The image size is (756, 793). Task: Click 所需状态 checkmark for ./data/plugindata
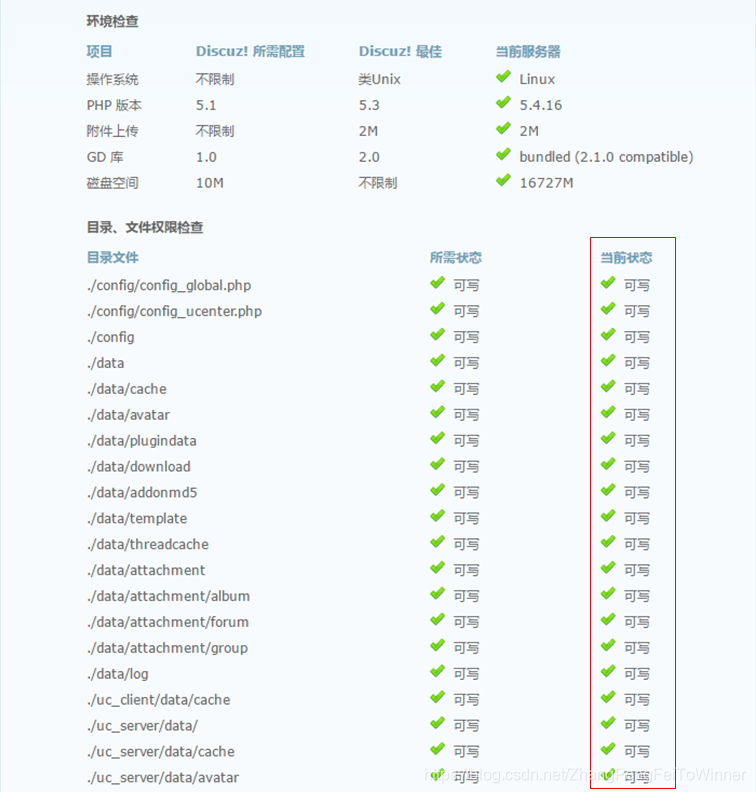(437, 438)
